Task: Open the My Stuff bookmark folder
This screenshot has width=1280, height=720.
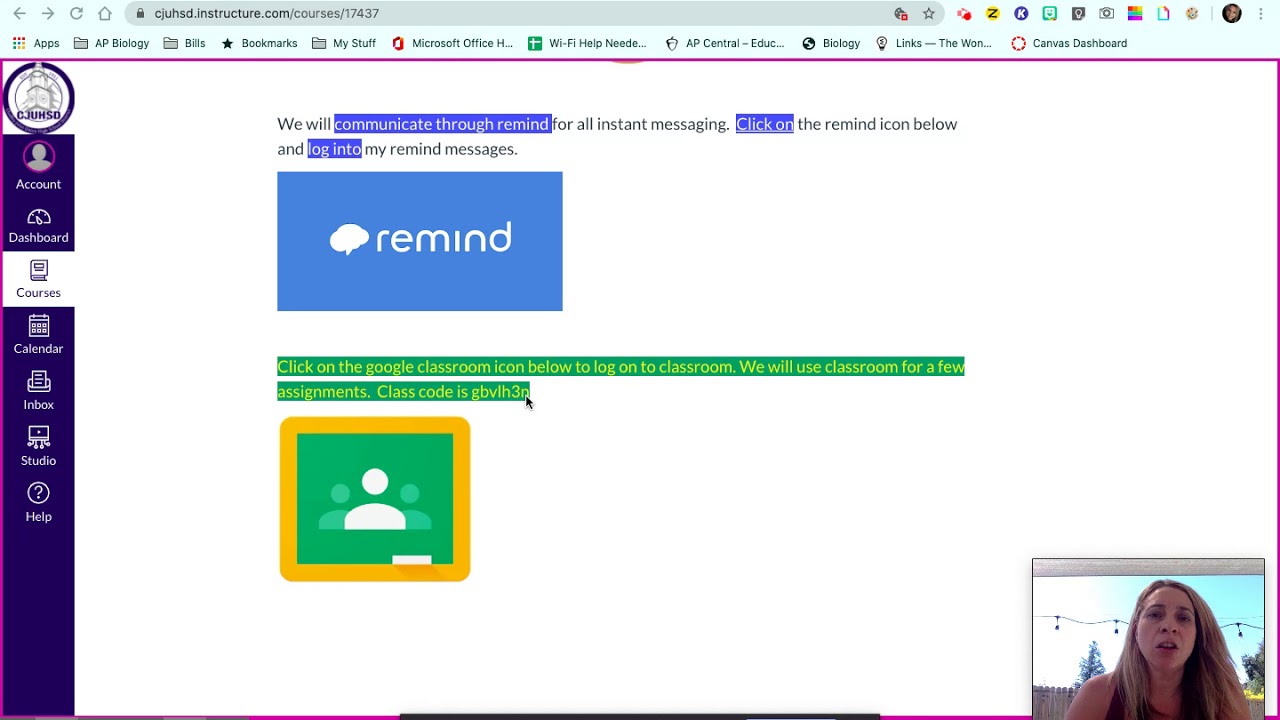Action: coord(344,43)
